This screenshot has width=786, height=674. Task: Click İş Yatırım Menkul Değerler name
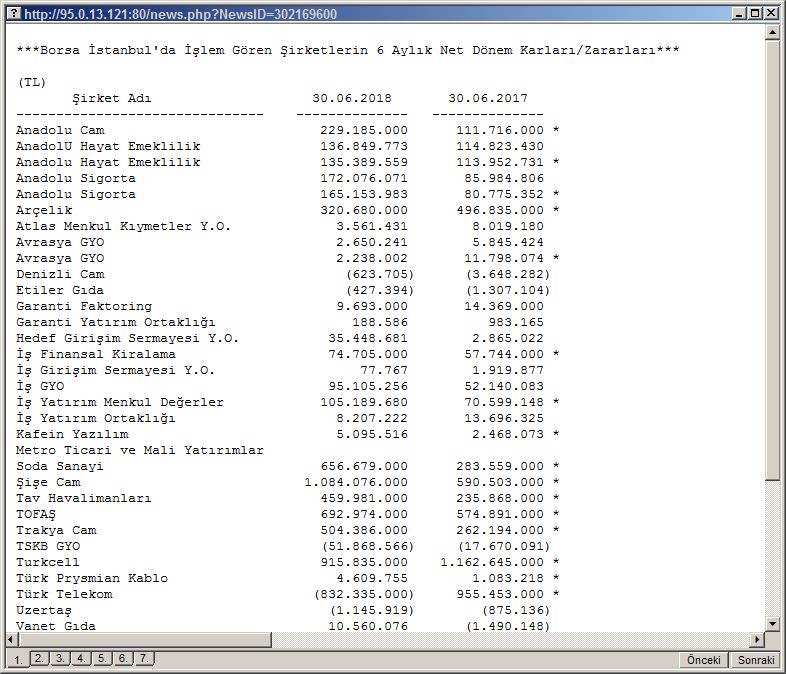click(x=120, y=402)
